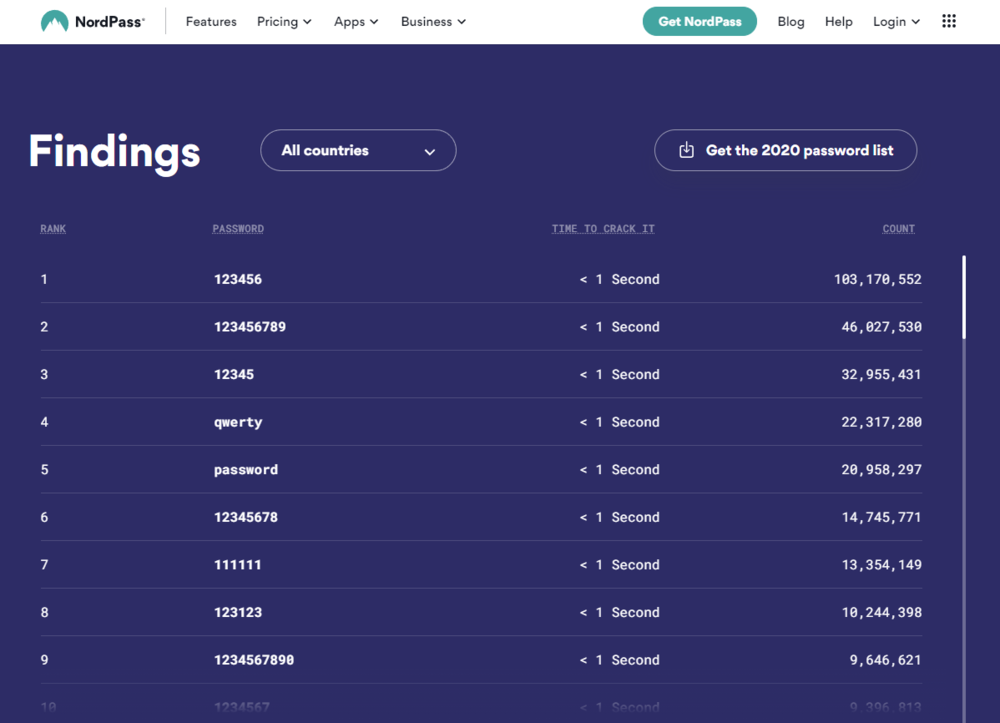The height and width of the screenshot is (723, 1000).
Task: Open the Login dropdown
Action: pos(896,21)
